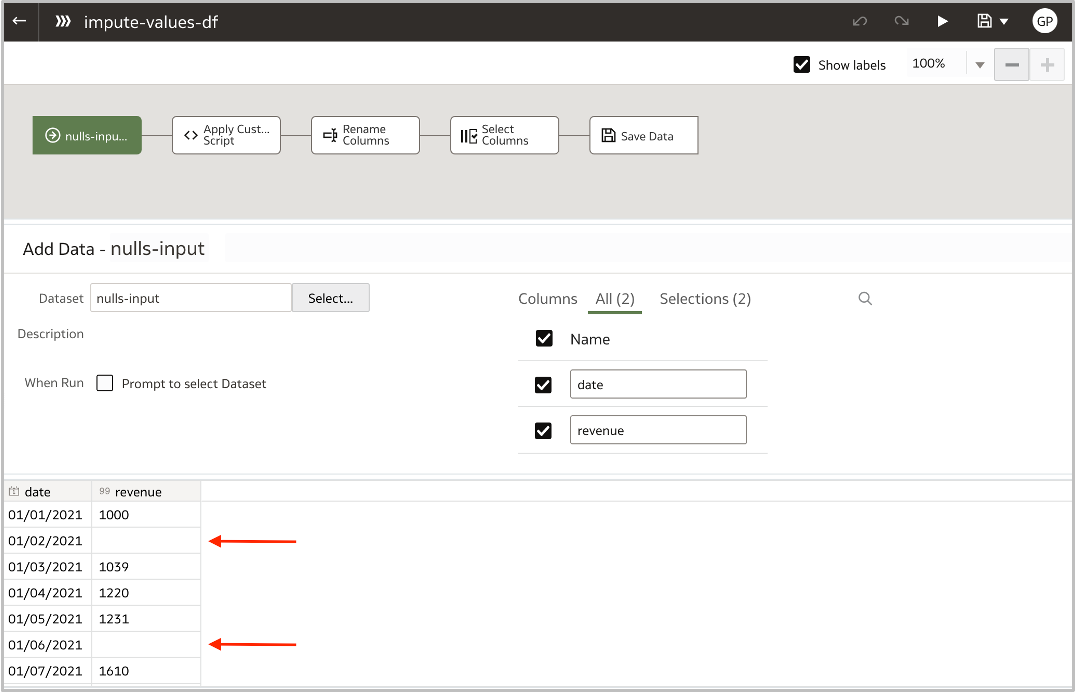Run the data flow

pos(942,21)
